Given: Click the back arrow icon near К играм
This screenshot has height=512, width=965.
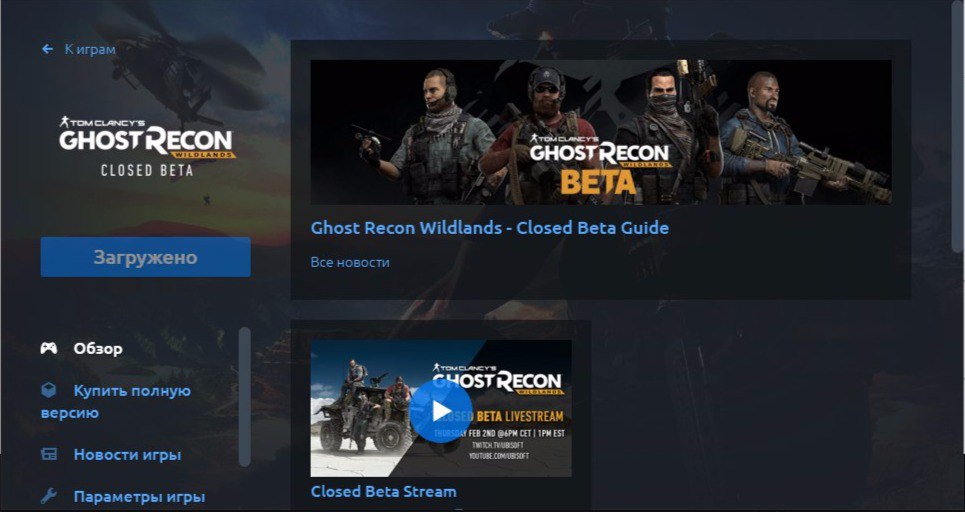Looking at the screenshot, I should click(x=47, y=49).
